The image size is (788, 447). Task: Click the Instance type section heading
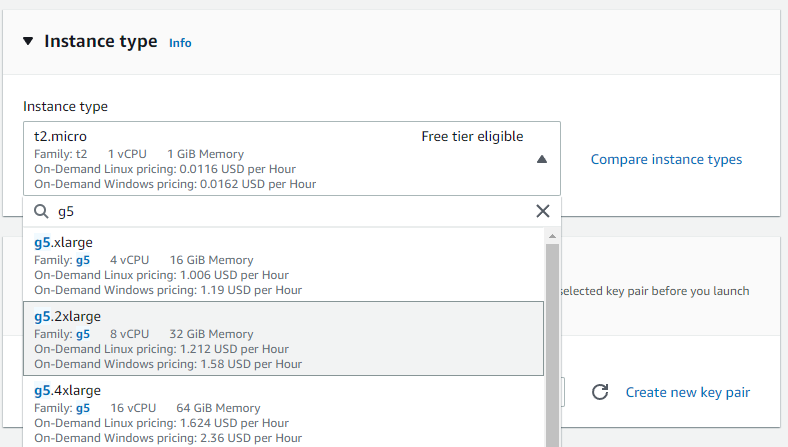[101, 41]
